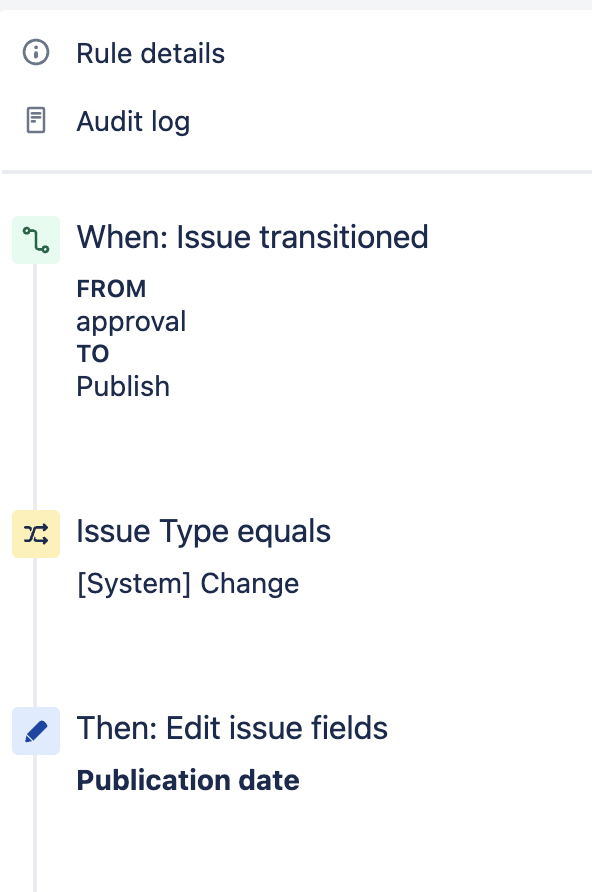
Task: Click the Audit log document icon
Action: (36, 120)
